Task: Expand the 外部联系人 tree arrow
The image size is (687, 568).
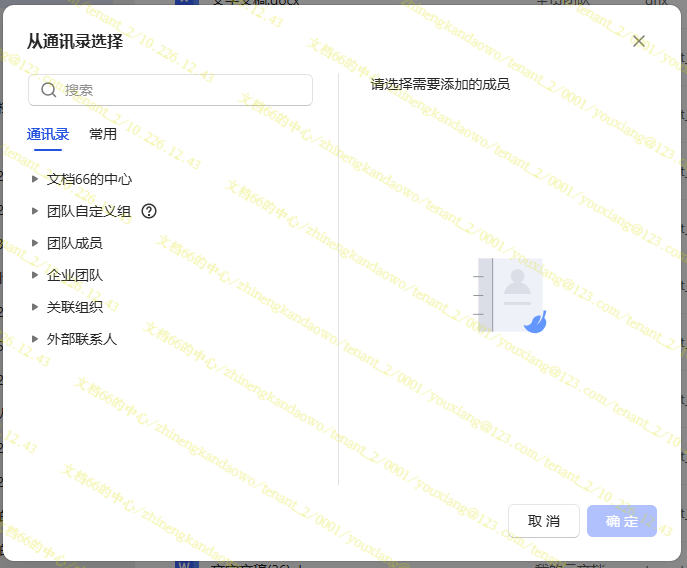Action: (35, 339)
